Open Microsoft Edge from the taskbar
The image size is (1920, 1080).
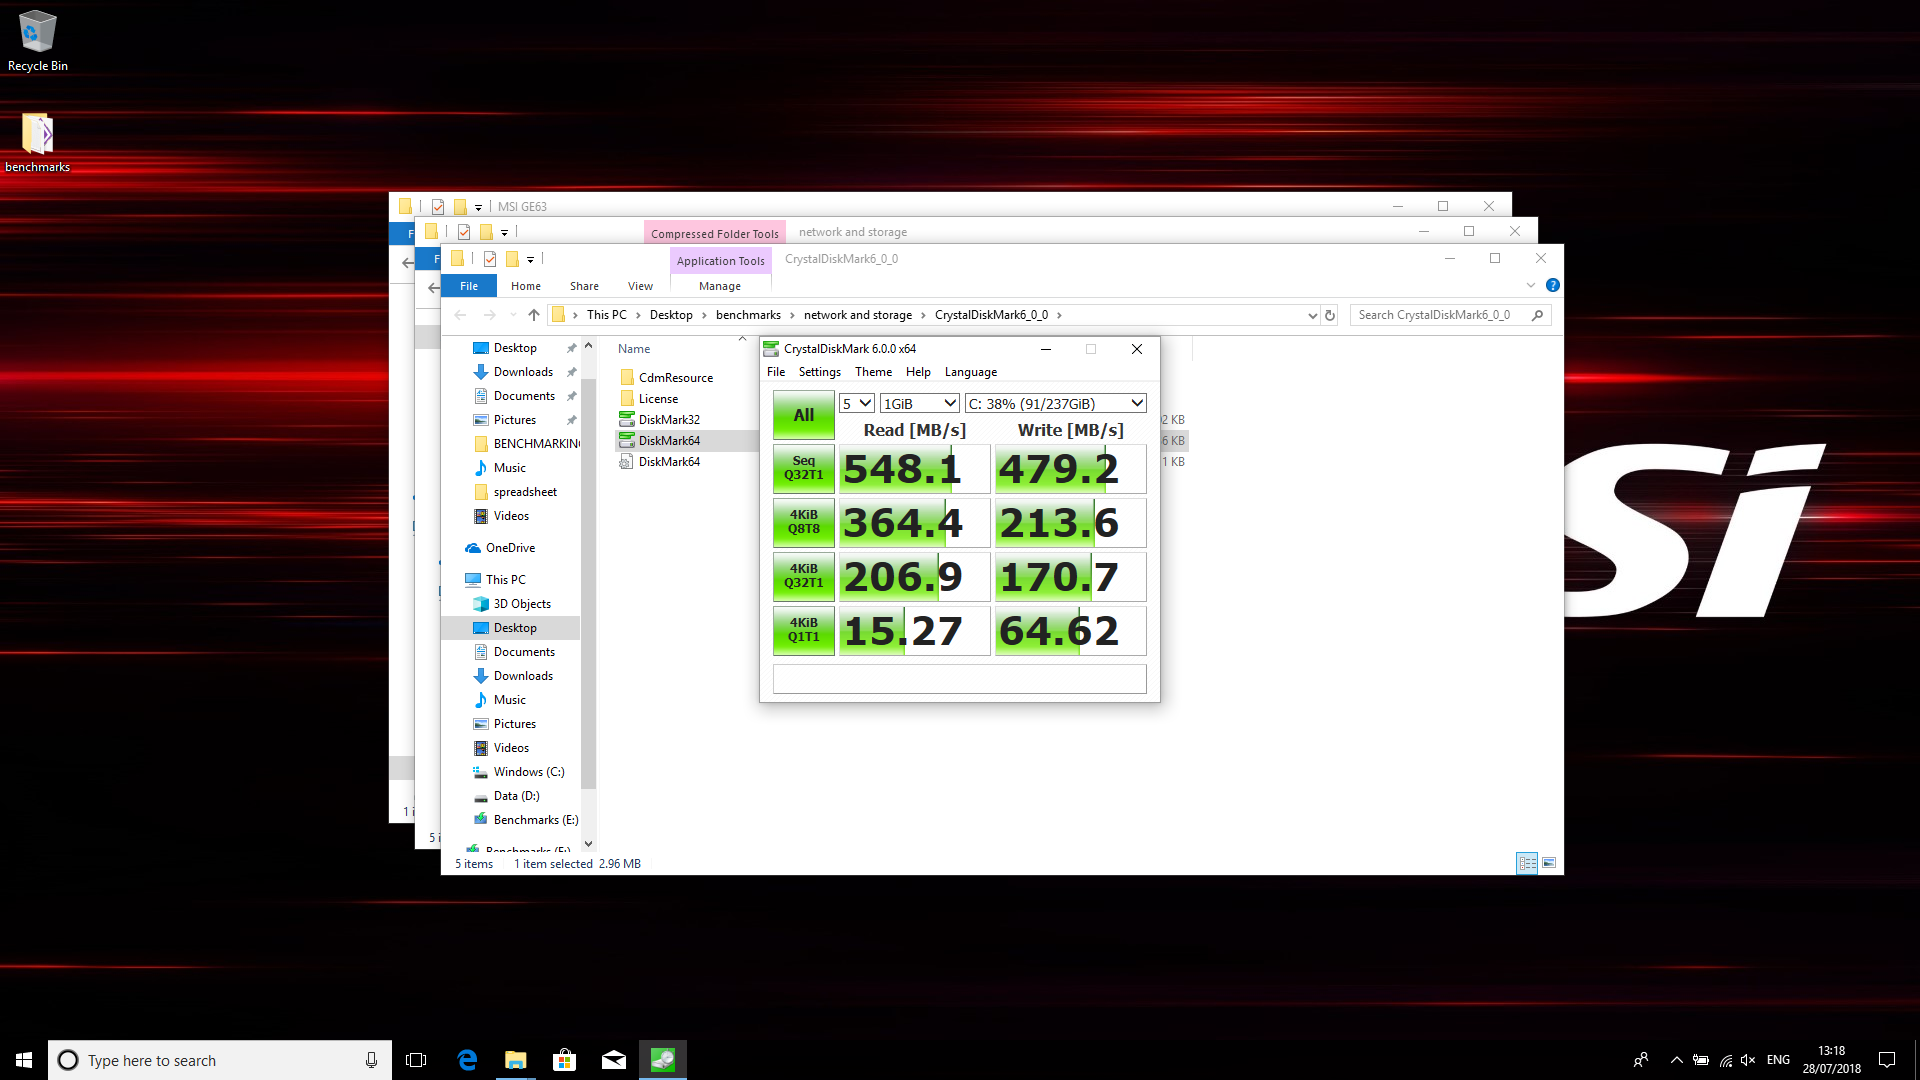point(467,1060)
